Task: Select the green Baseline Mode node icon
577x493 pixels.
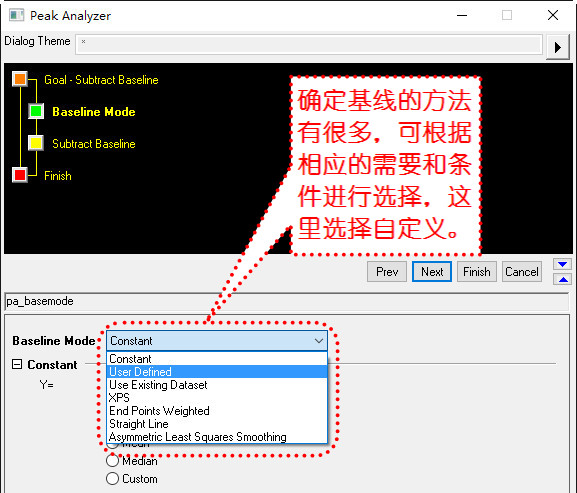Action: (36, 111)
